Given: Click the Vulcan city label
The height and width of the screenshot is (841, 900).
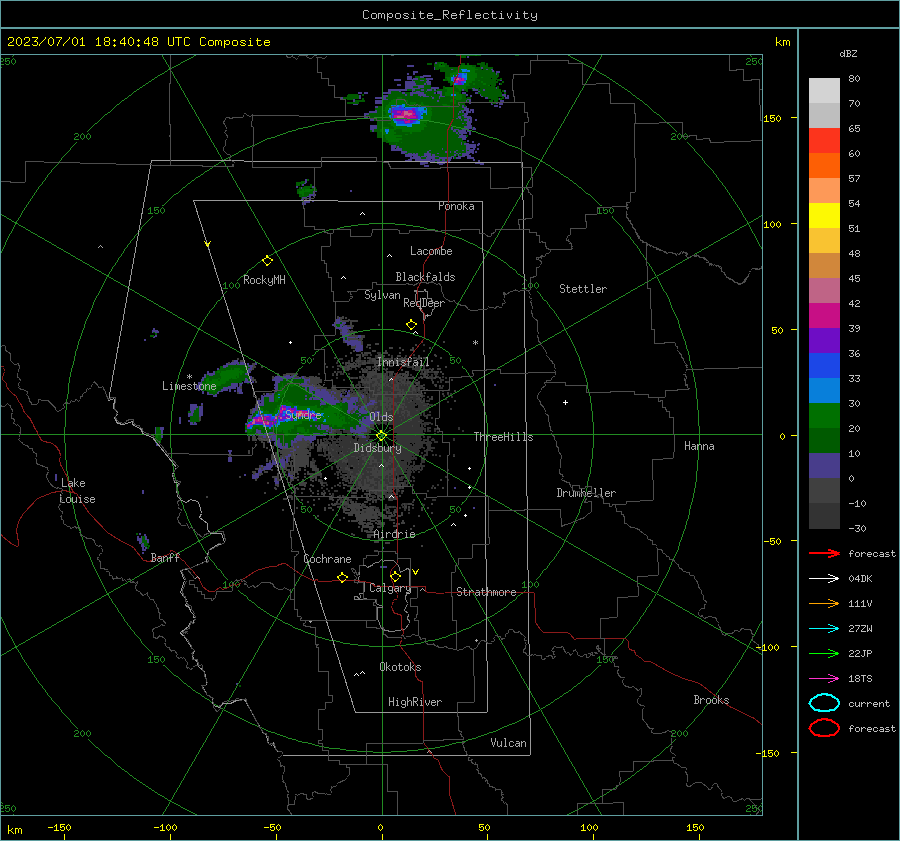Looking at the screenshot, I should pos(509,743).
